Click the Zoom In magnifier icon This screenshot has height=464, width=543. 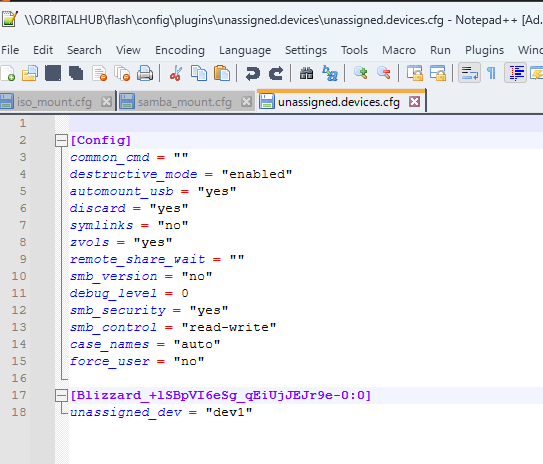pyautogui.click(x=360, y=73)
